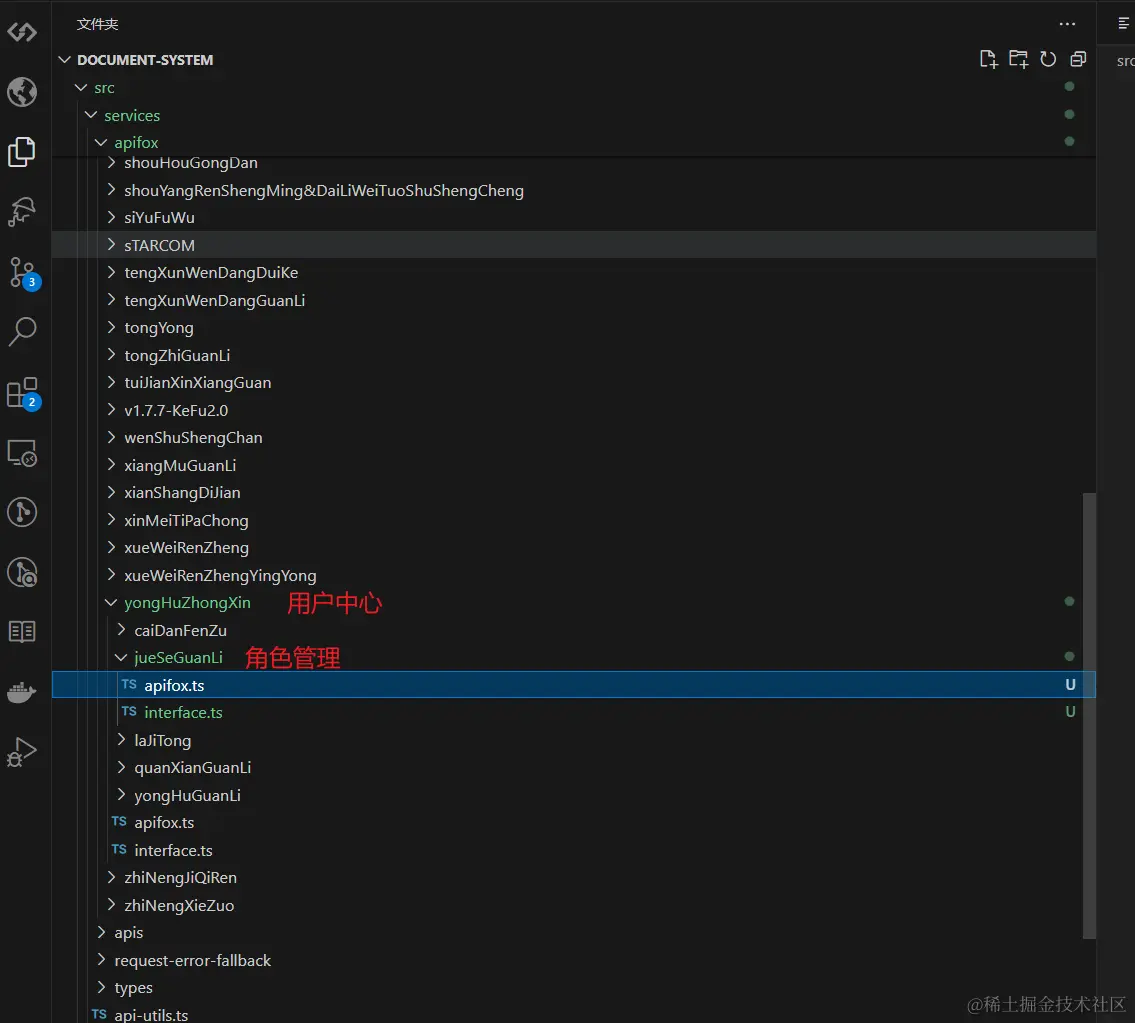Open the Source Control view with badge 3

(x=23, y=273)
